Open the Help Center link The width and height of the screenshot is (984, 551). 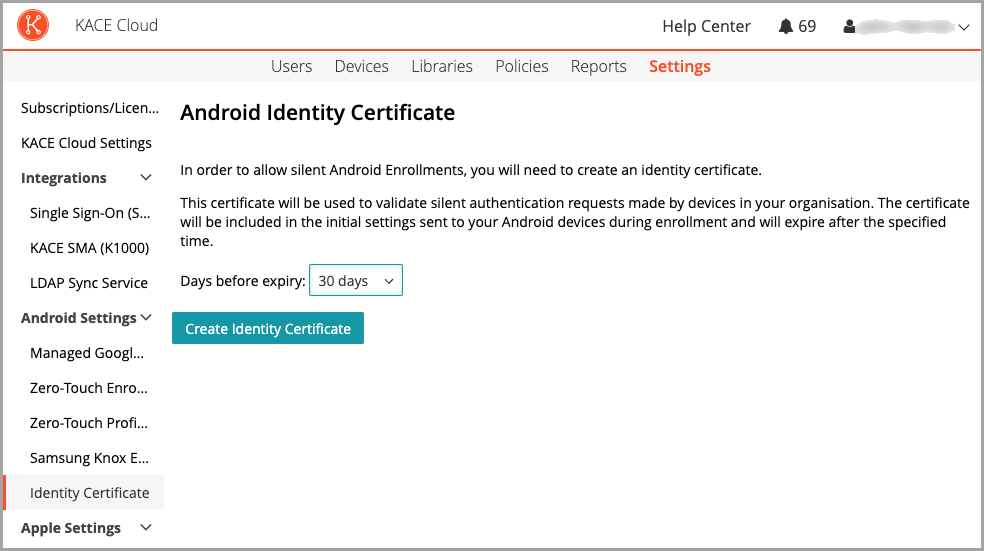[706, 27]
